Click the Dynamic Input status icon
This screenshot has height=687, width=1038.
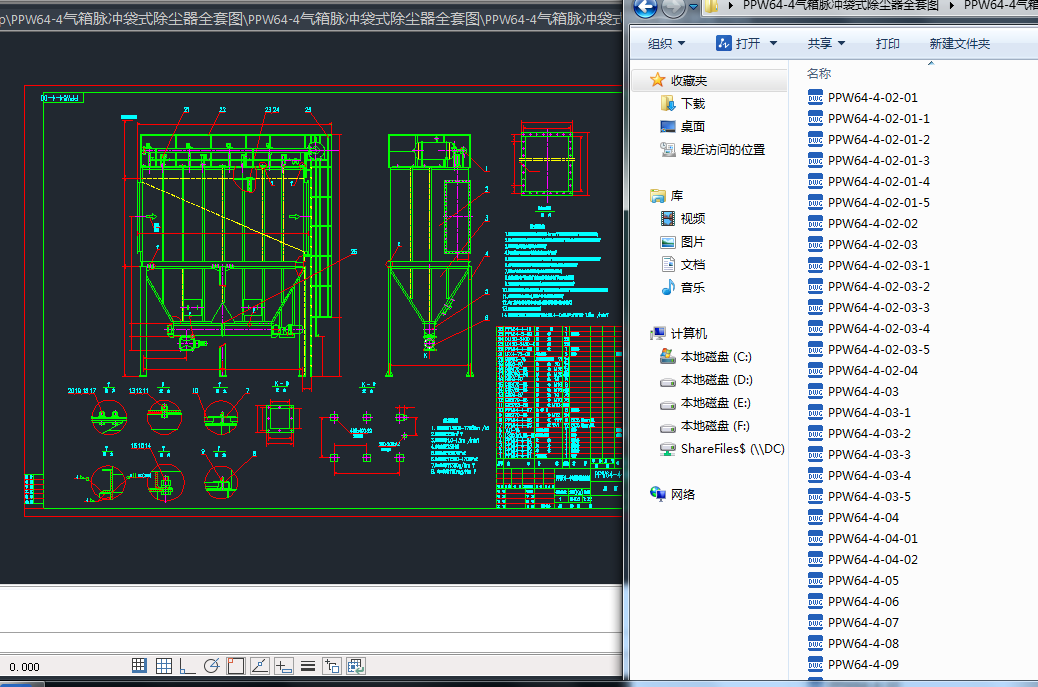pyautogui.click(x=284, y=666)
